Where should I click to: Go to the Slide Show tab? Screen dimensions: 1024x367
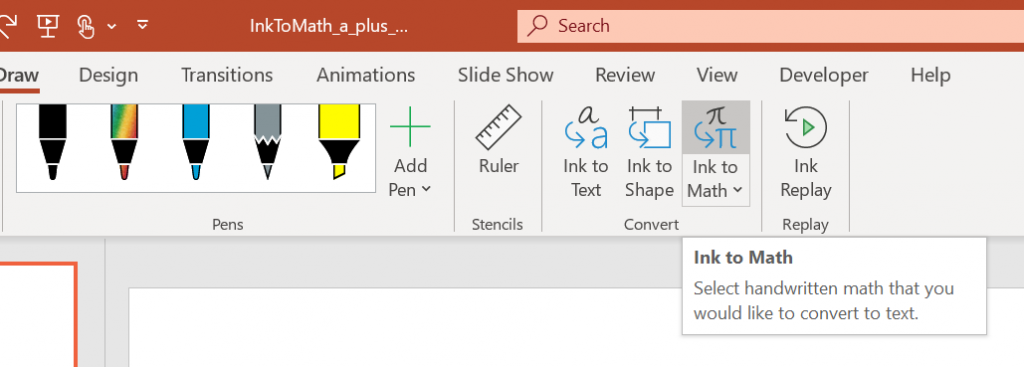[x=505, y=75]
